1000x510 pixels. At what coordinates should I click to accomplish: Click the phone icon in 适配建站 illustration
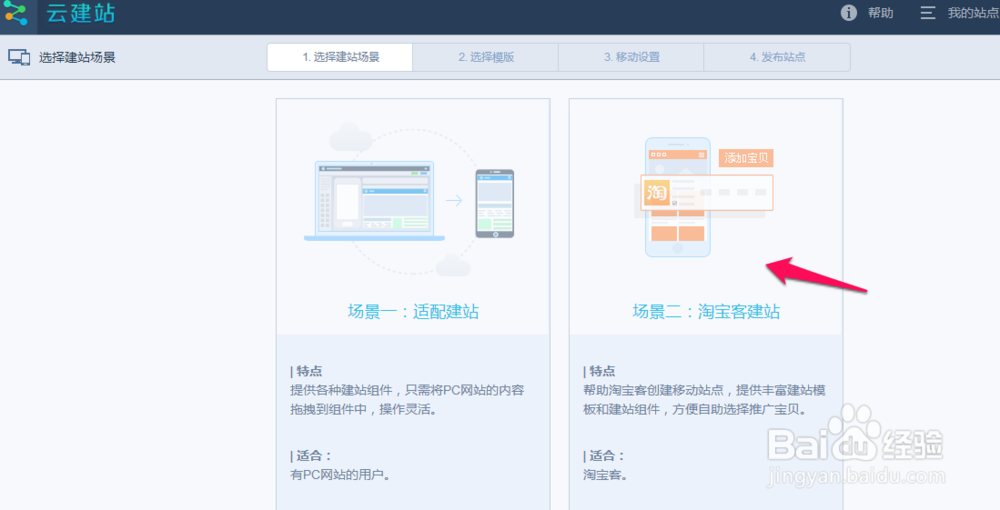tap(495, 203)
